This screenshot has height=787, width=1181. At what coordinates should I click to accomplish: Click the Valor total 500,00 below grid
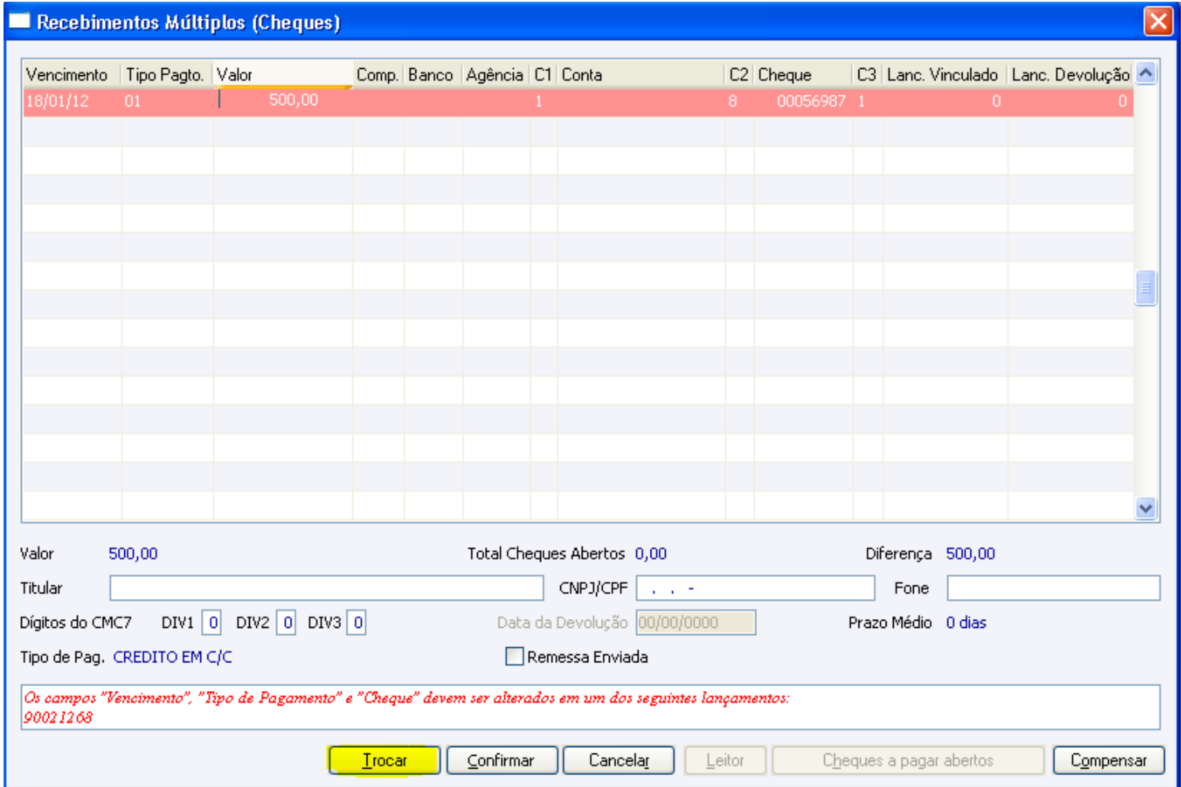[x=133, y=554]
